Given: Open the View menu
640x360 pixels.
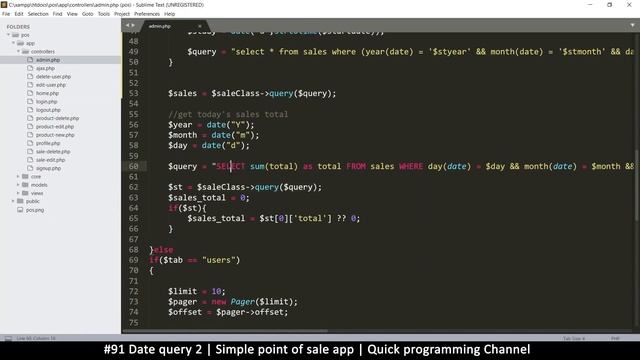Looking at the screenshot, I should [x=72, y=14].
